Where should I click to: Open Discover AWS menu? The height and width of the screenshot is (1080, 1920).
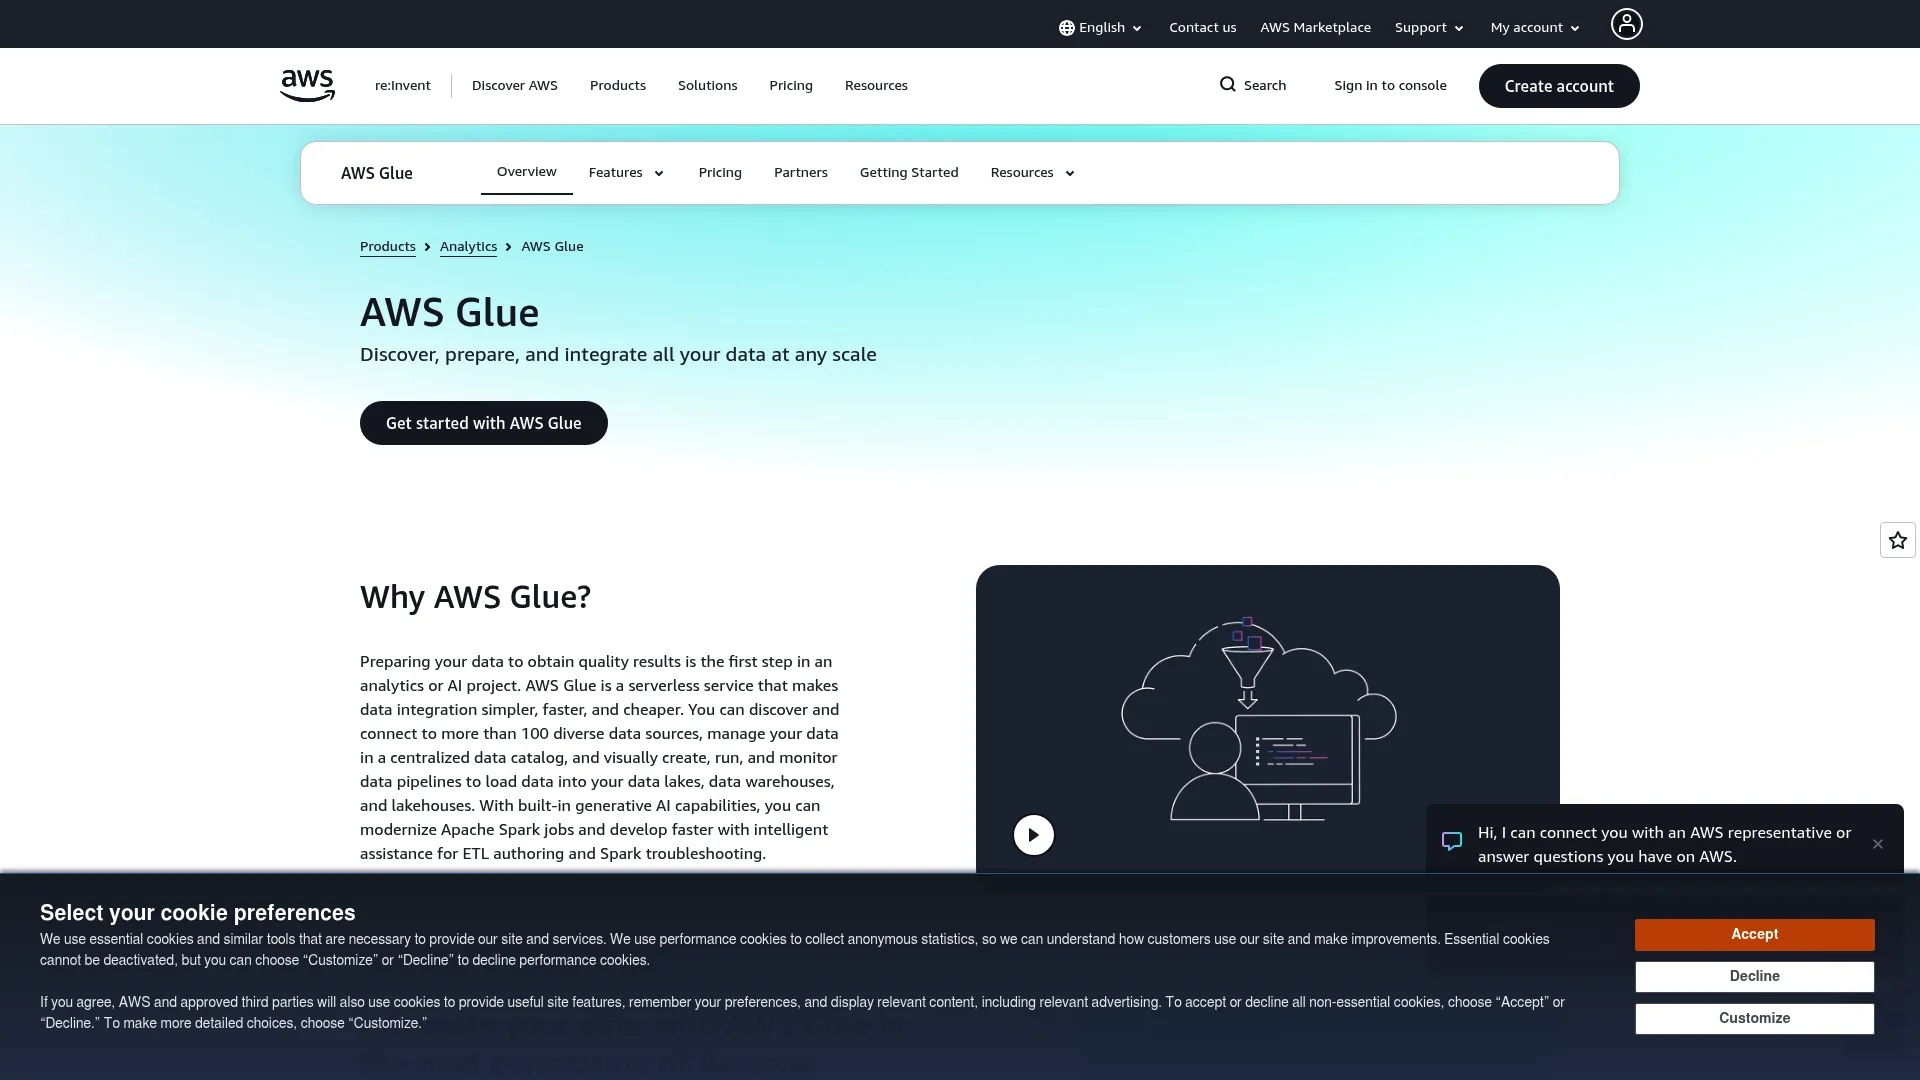(515, 86)
